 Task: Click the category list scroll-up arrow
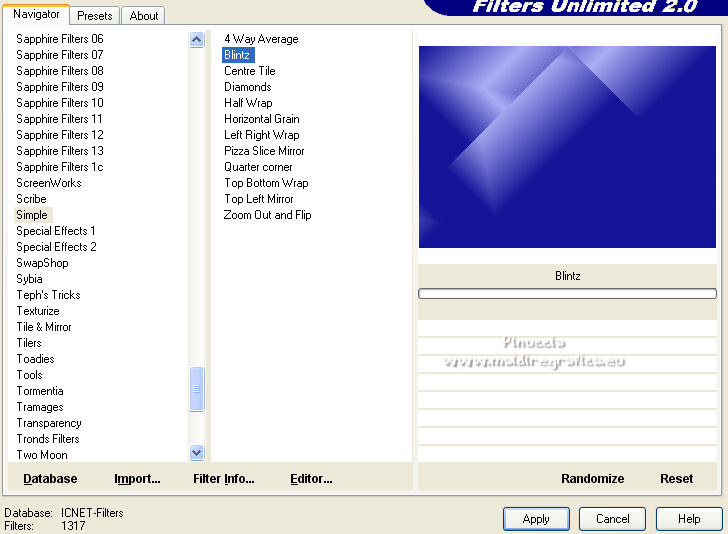click(x=196, y=39)
